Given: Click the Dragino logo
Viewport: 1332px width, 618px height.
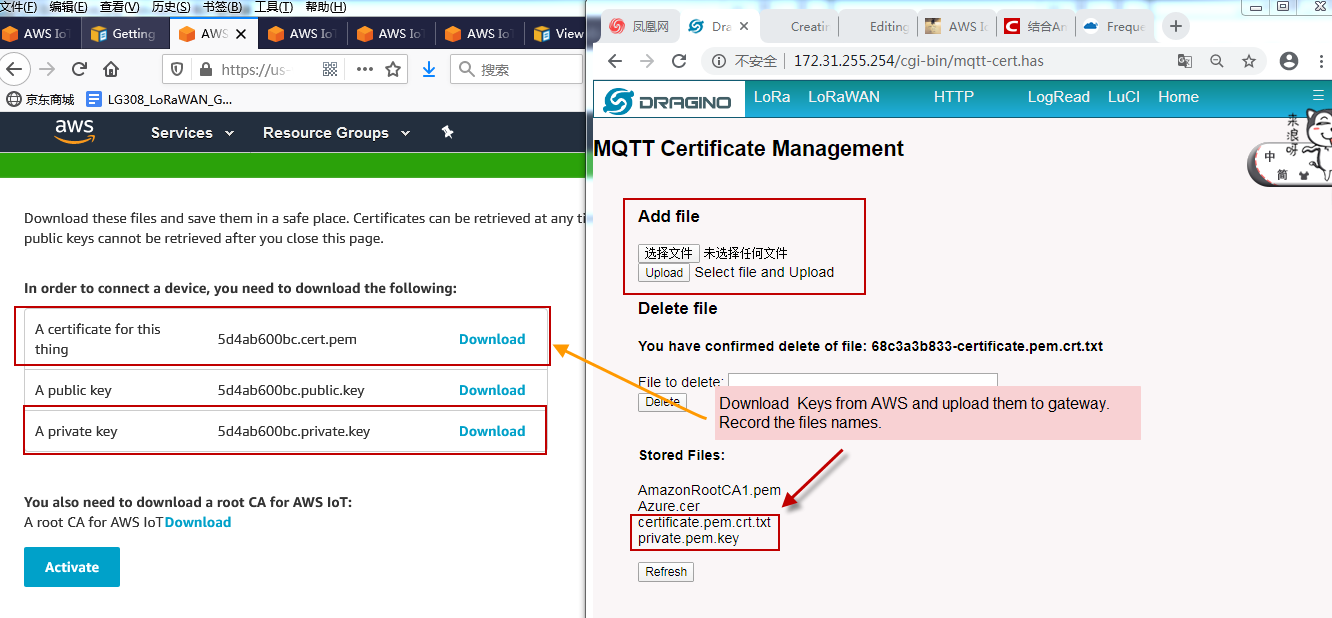Looking at the screenshot, I should (x=668, y=100).
